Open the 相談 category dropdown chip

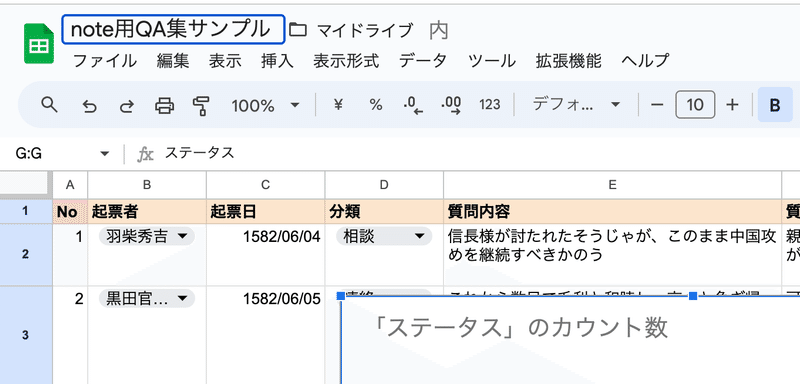point(384,237)
